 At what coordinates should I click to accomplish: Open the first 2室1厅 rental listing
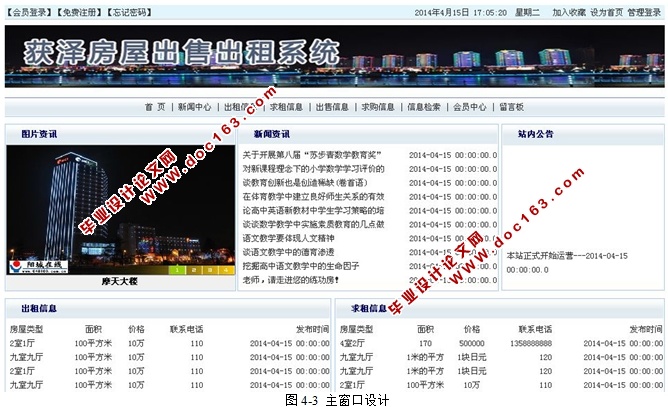22,343
